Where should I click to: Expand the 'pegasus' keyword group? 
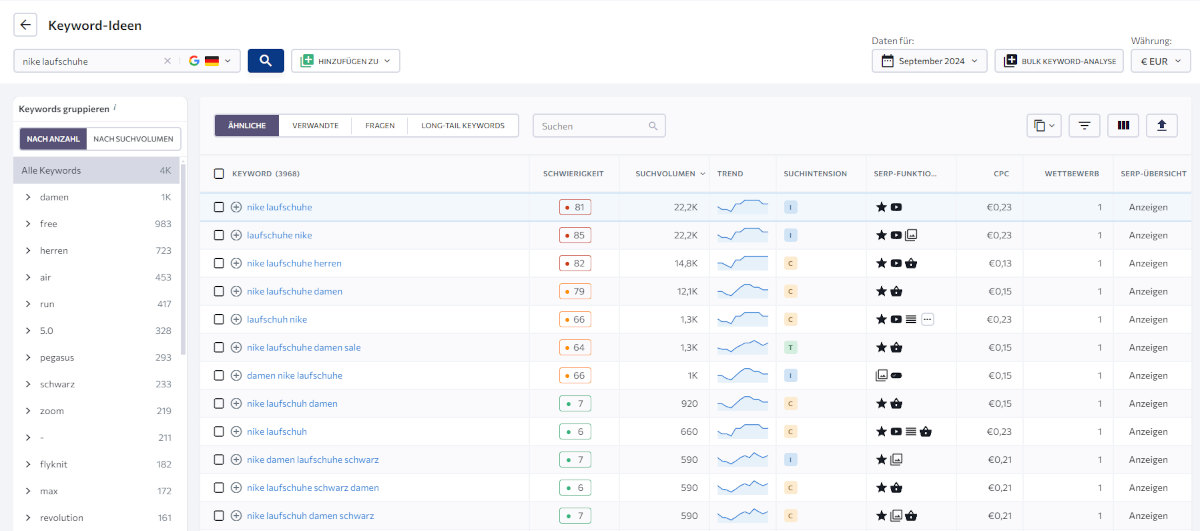point(28,357)
